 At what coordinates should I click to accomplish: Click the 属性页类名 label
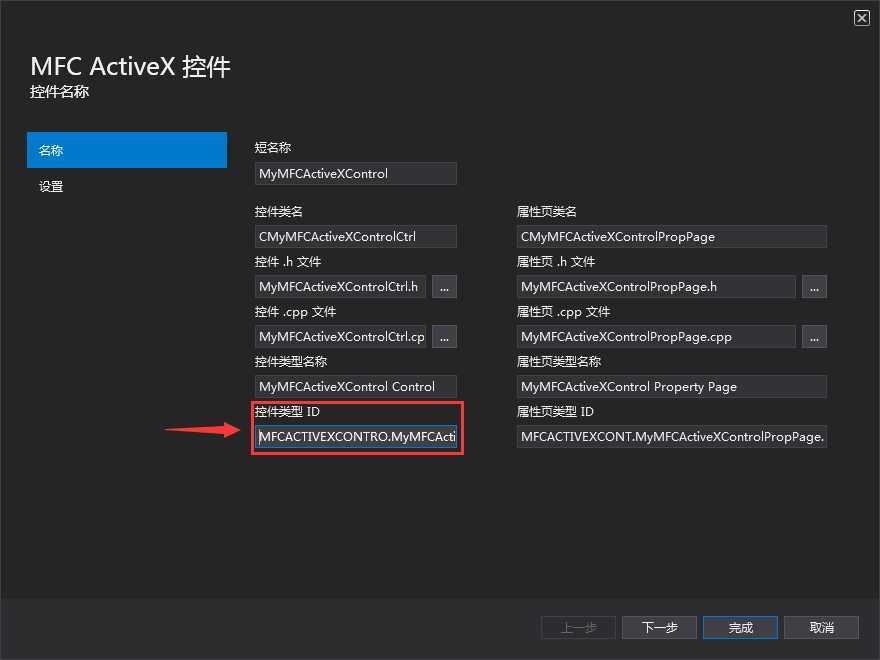[547, 211]
